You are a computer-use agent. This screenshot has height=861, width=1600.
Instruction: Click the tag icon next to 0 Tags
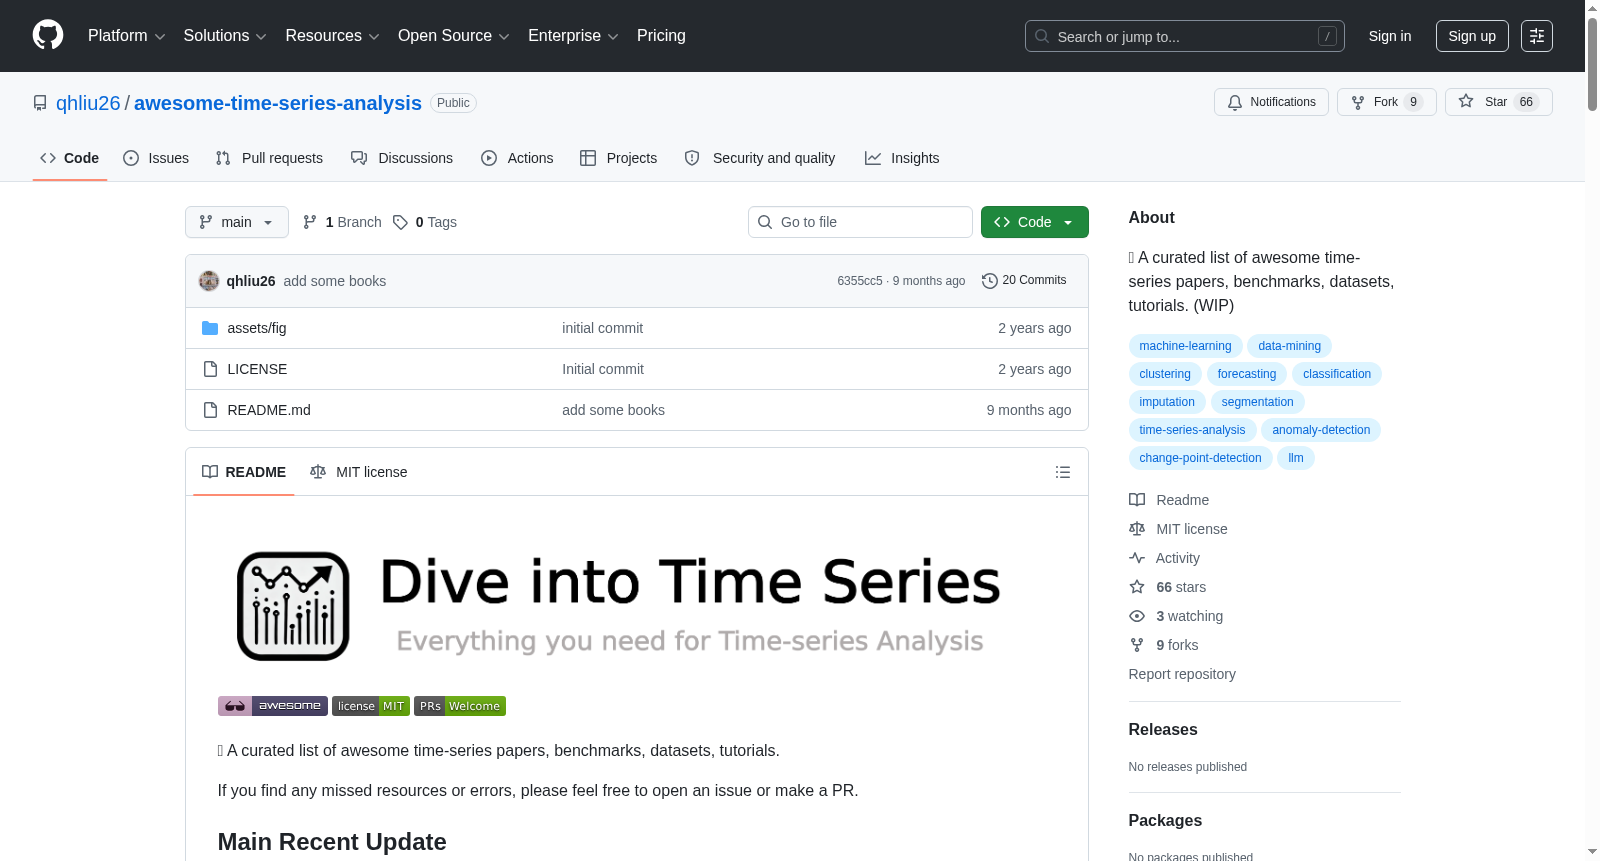(400, 222)
